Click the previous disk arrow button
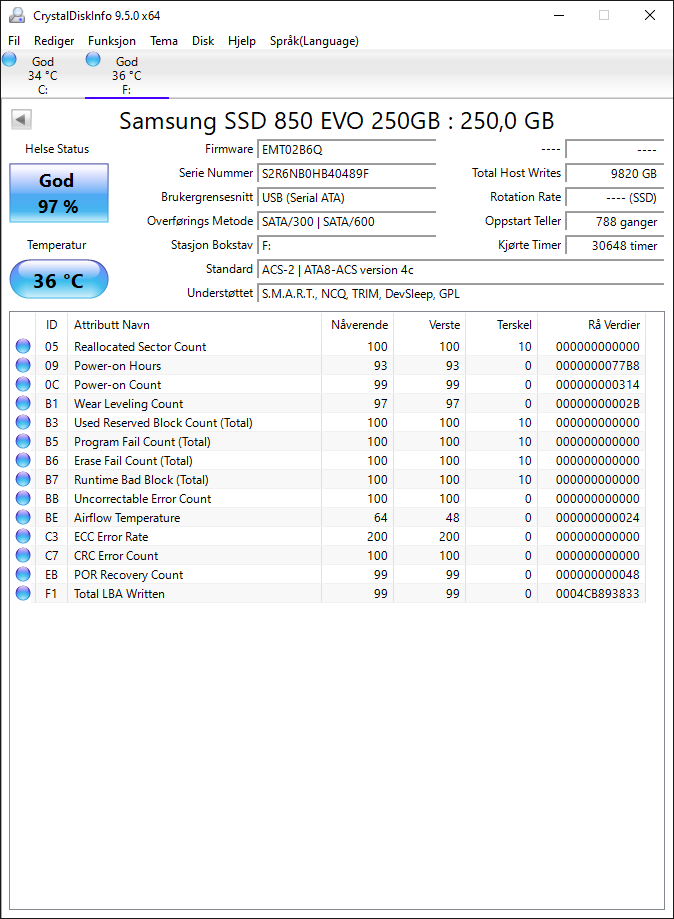The height and width of the screenshot is (919, 674). tap(21, 120)
